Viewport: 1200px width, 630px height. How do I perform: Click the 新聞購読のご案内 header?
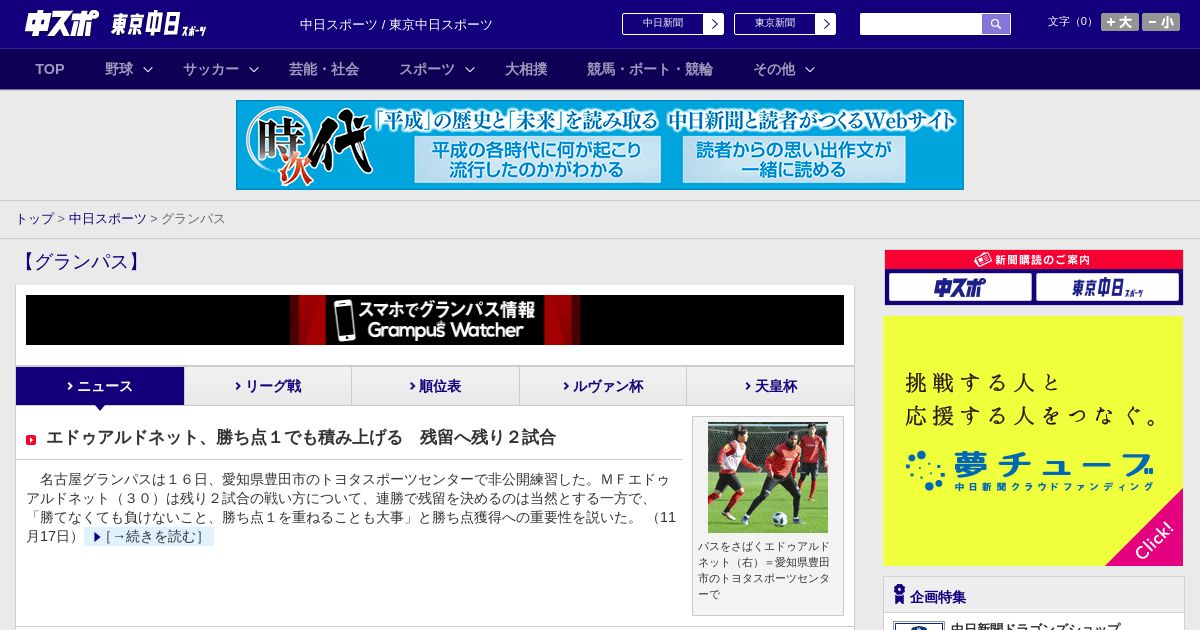point(1034,259)
